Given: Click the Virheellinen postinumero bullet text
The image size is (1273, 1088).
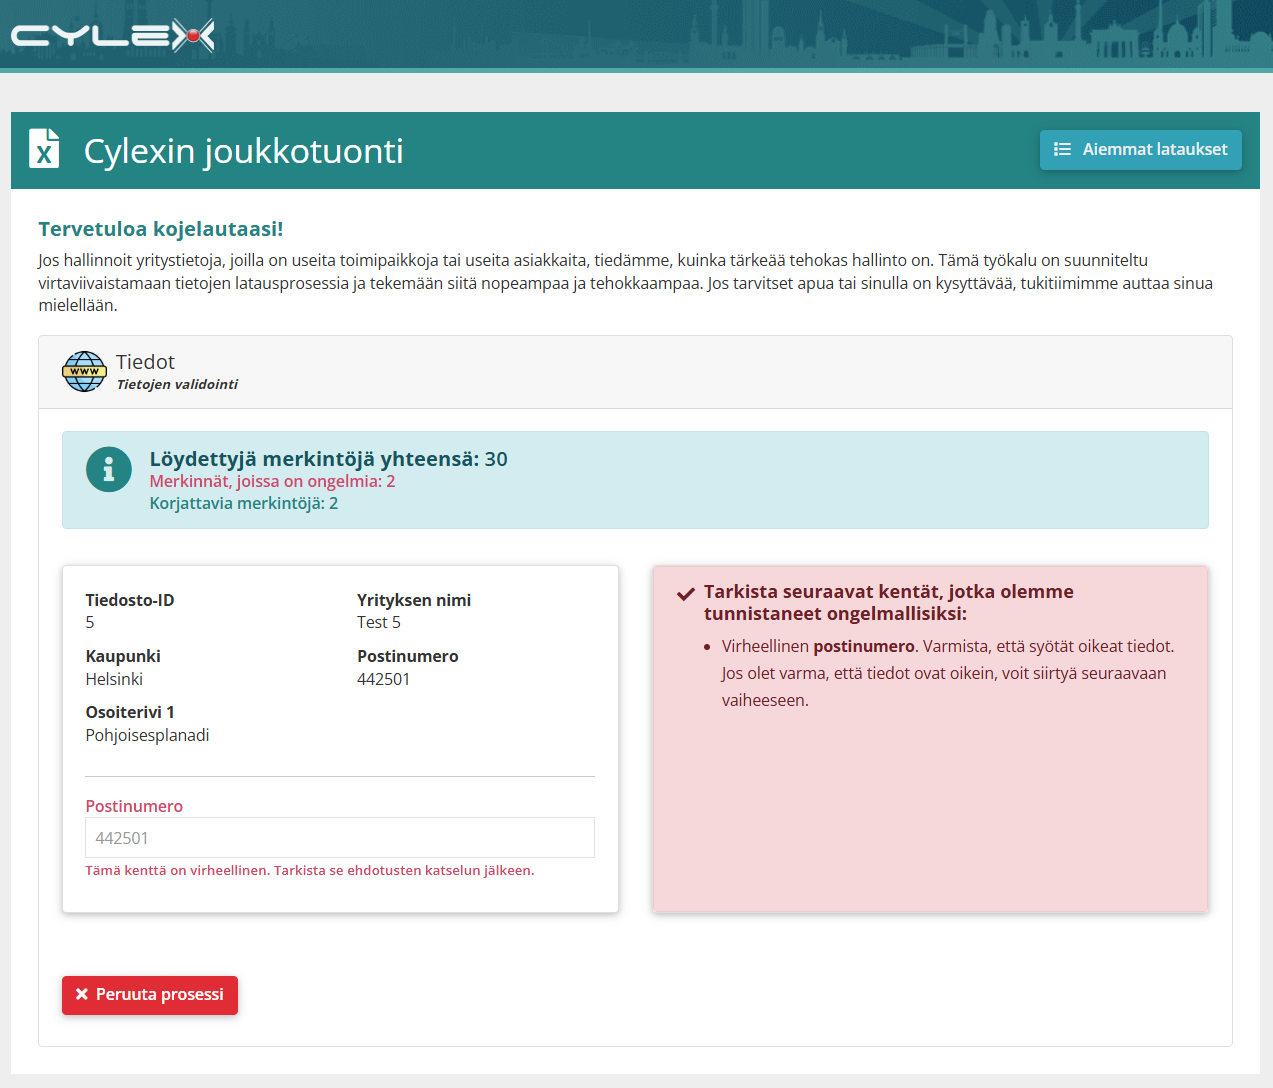Looking at the screenshot, I should 948,673.
